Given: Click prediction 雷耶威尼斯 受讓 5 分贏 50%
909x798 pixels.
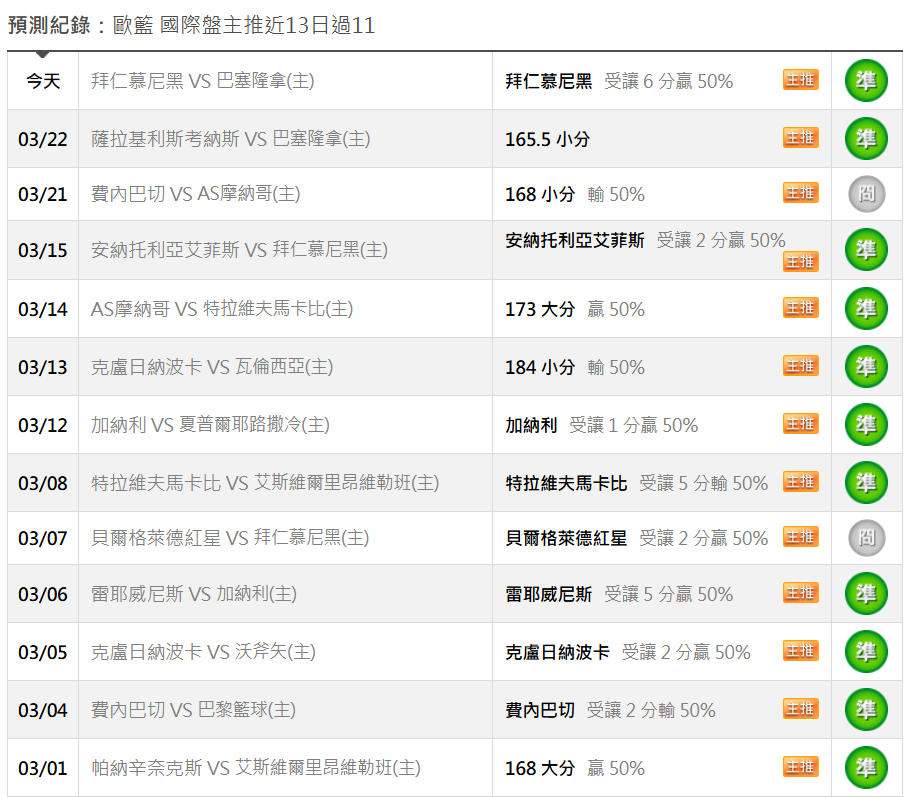Looking at the screenshot, I should pyautogui.click(x=619, y=594).
